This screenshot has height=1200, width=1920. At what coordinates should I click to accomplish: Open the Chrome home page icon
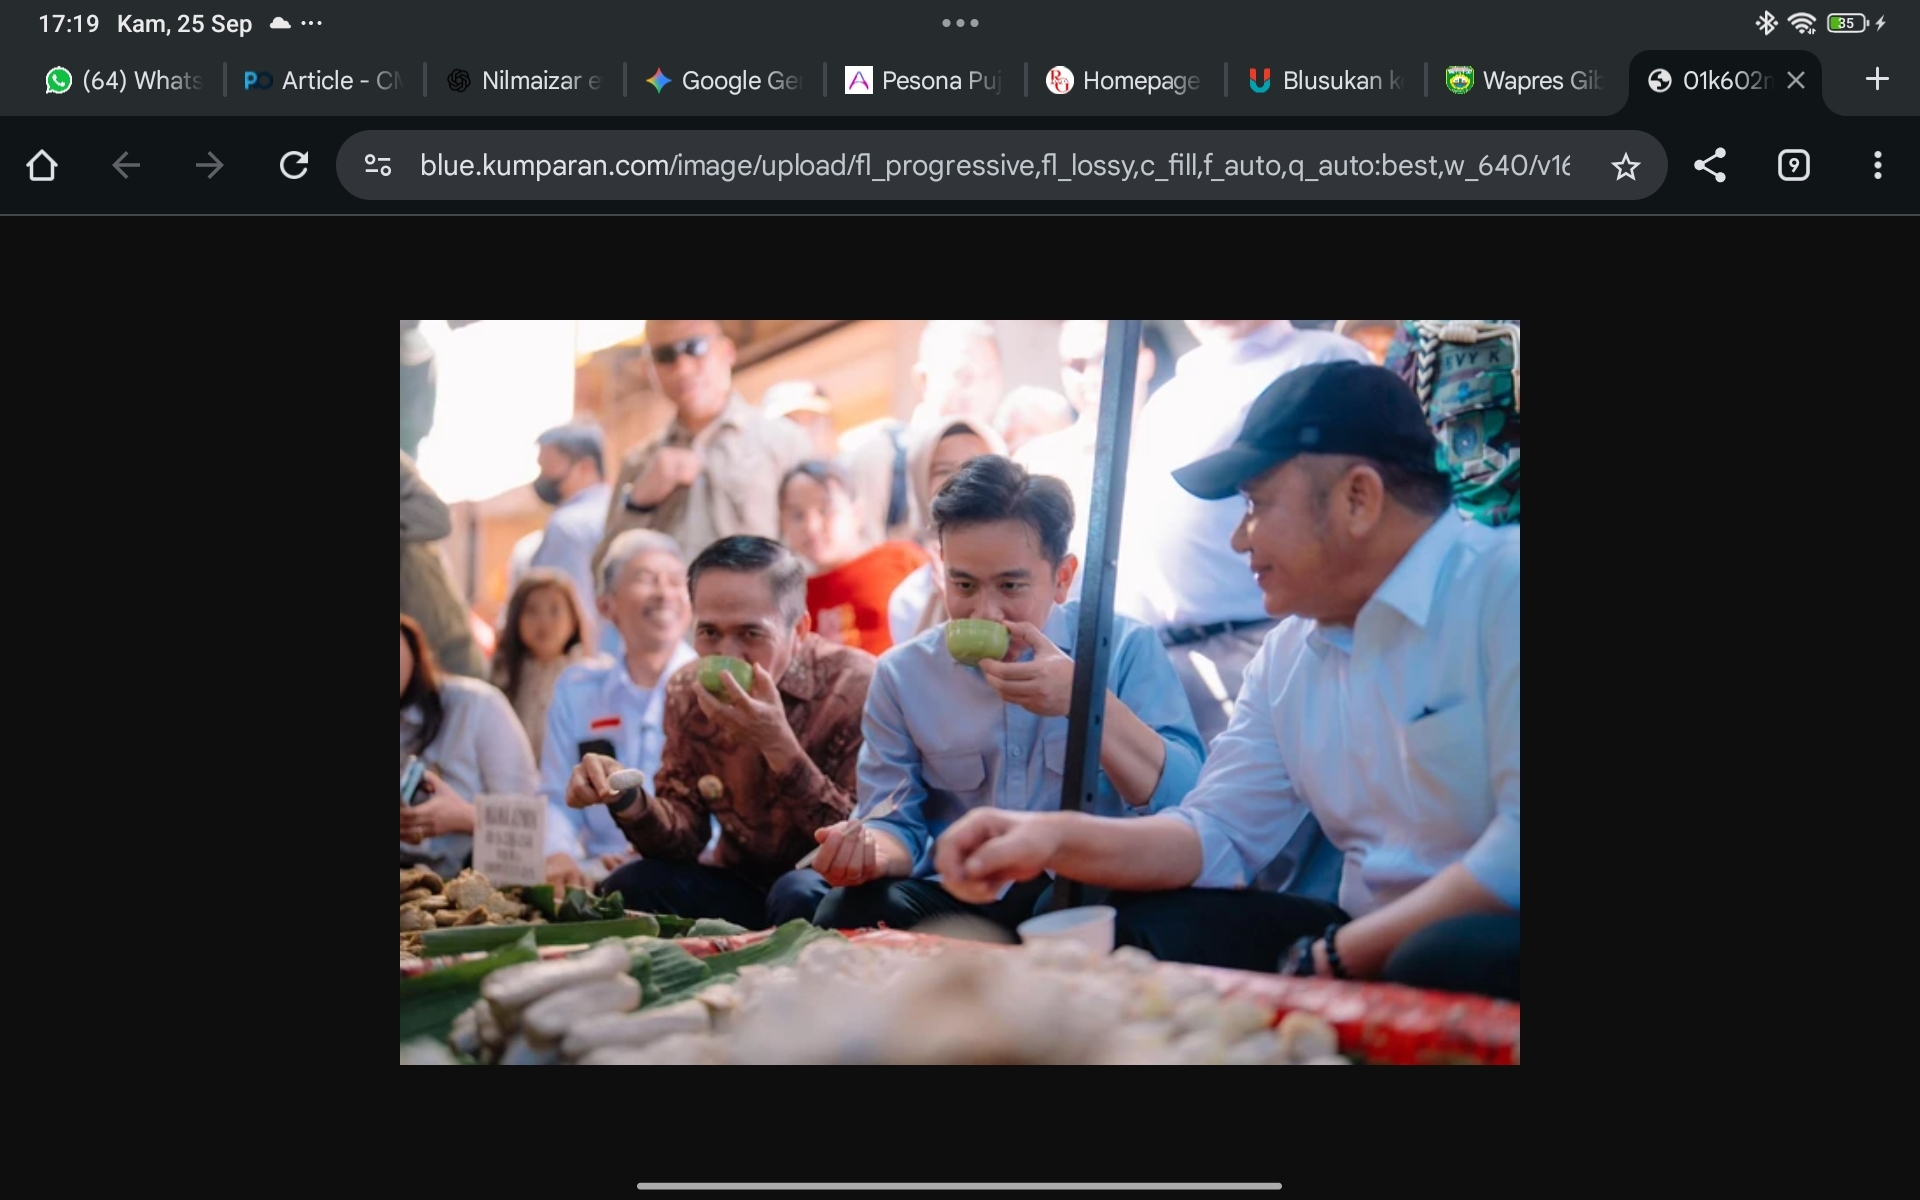(x=42, y=165)
